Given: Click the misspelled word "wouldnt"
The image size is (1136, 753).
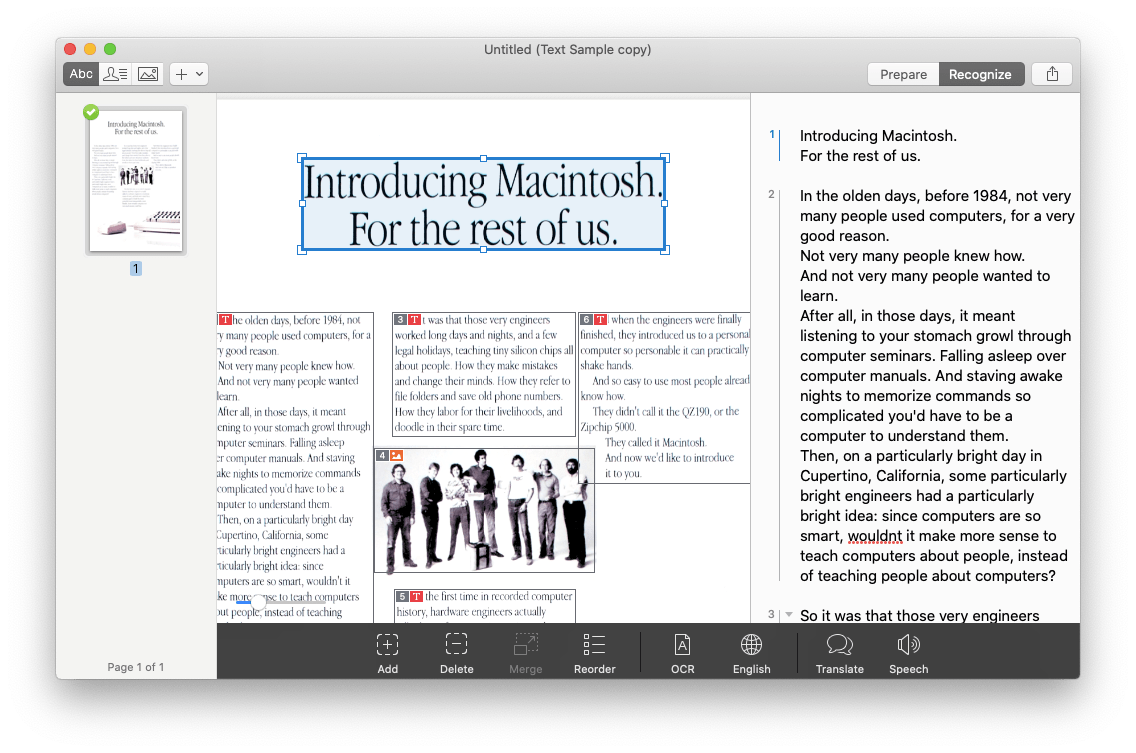Looking at the screenshot, I should click(875, 536).
